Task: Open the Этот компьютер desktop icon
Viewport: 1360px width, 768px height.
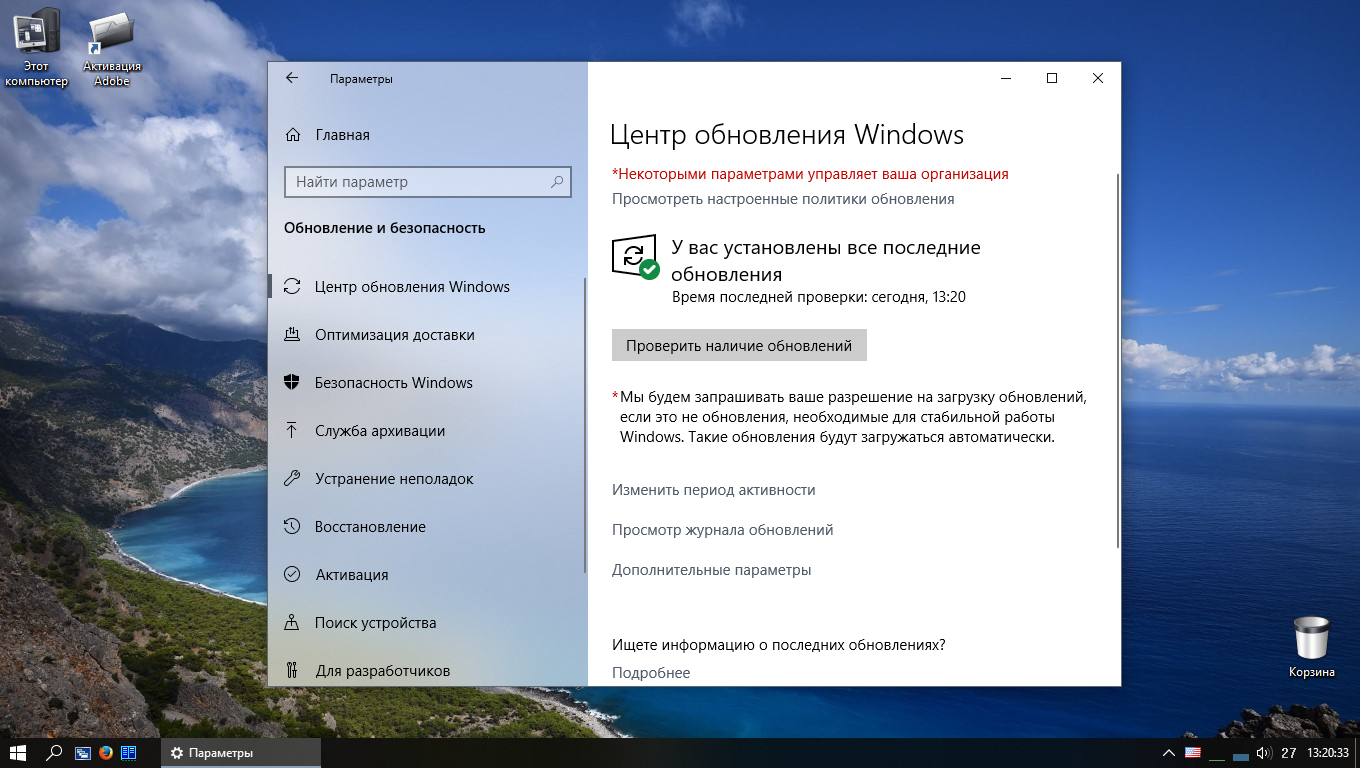Action: 36,49
